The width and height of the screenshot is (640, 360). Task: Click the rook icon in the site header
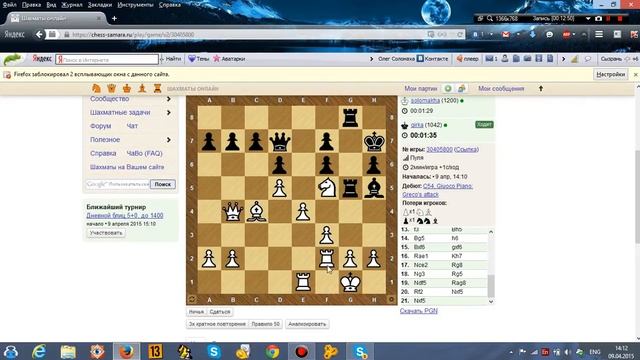pos(158,88)
